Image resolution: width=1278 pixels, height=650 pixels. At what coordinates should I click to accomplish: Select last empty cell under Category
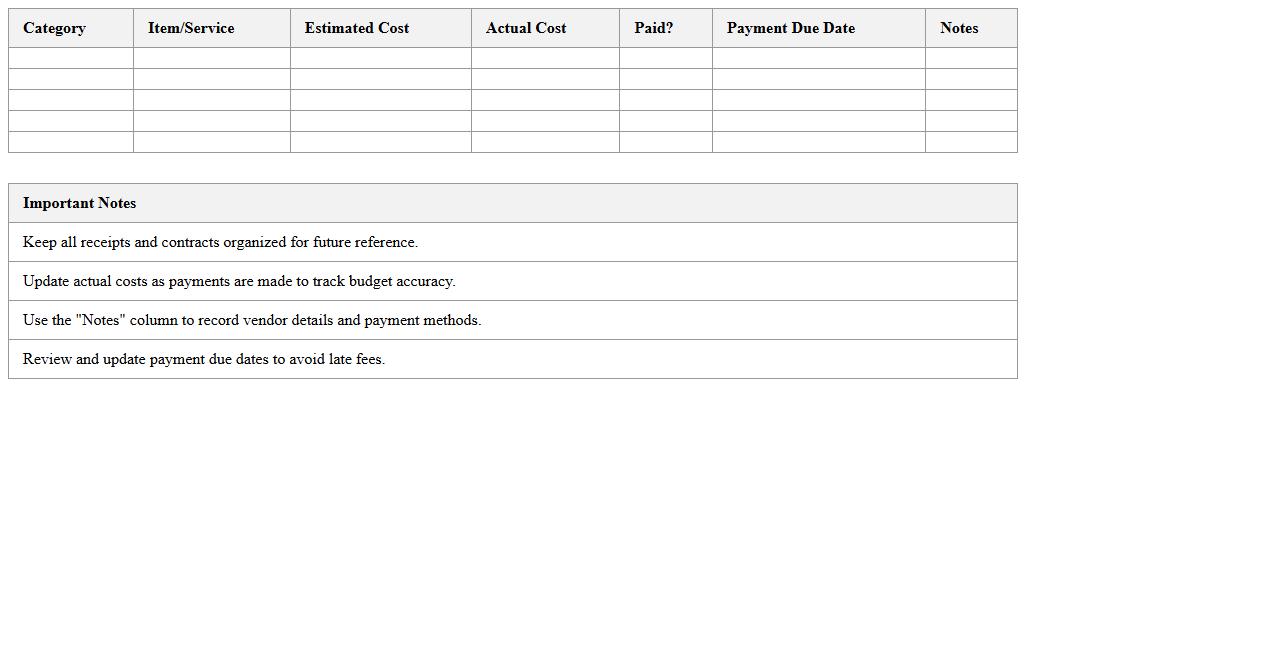point(71,142)
